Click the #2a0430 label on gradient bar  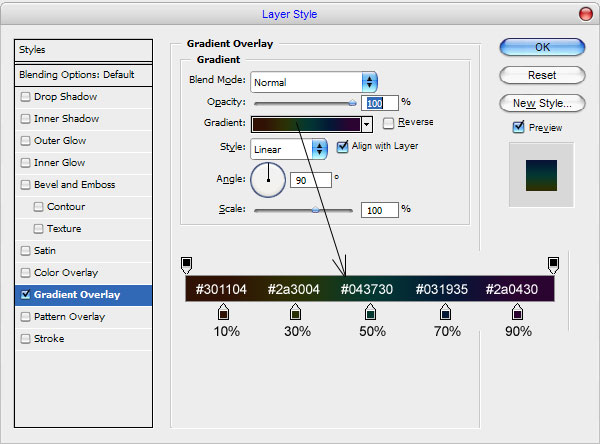click(x=512, y=289)
